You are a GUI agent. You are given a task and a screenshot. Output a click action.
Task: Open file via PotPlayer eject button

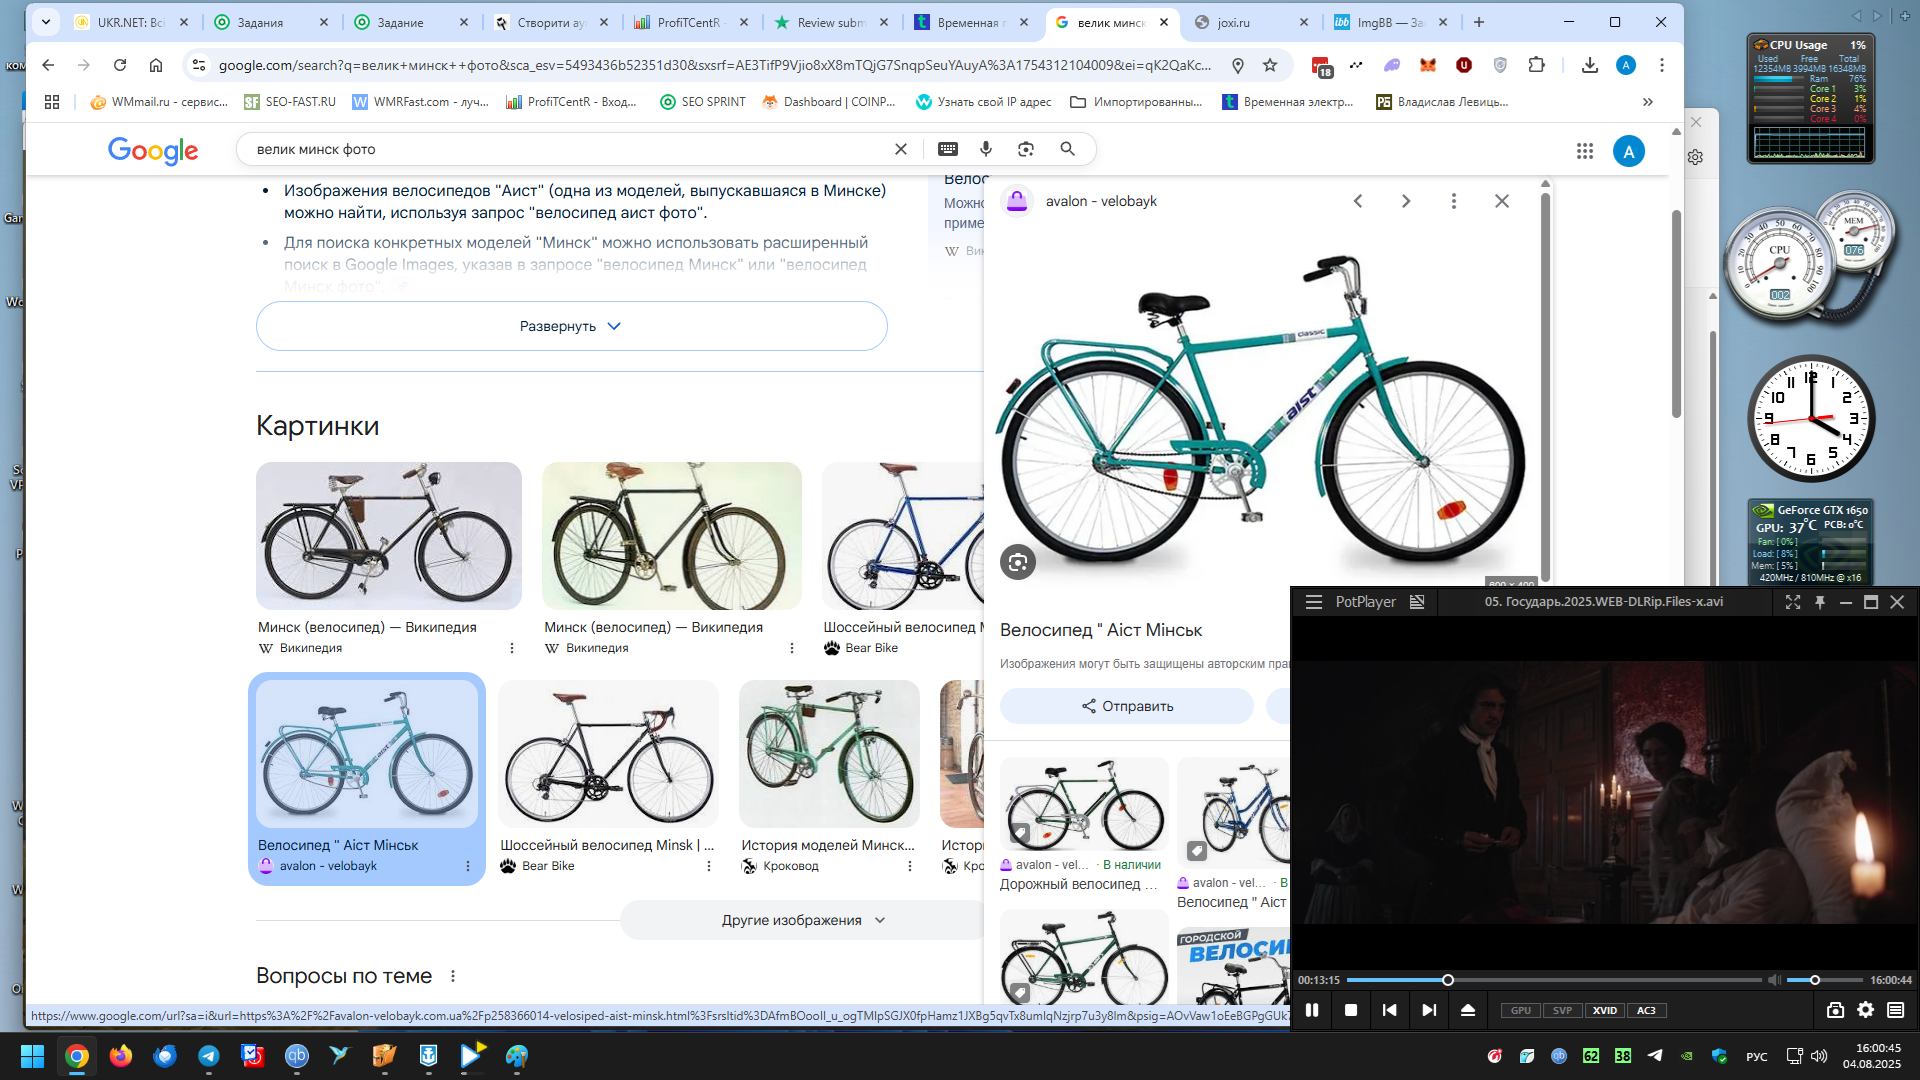pos(1468,1010)
